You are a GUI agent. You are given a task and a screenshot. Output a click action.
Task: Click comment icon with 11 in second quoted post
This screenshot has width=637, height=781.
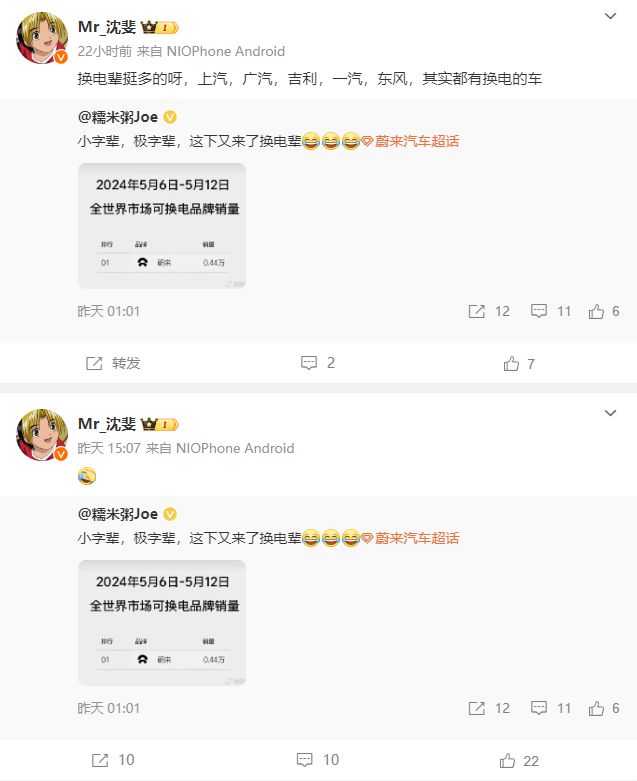pyautogui.click(x=539, y=708)
